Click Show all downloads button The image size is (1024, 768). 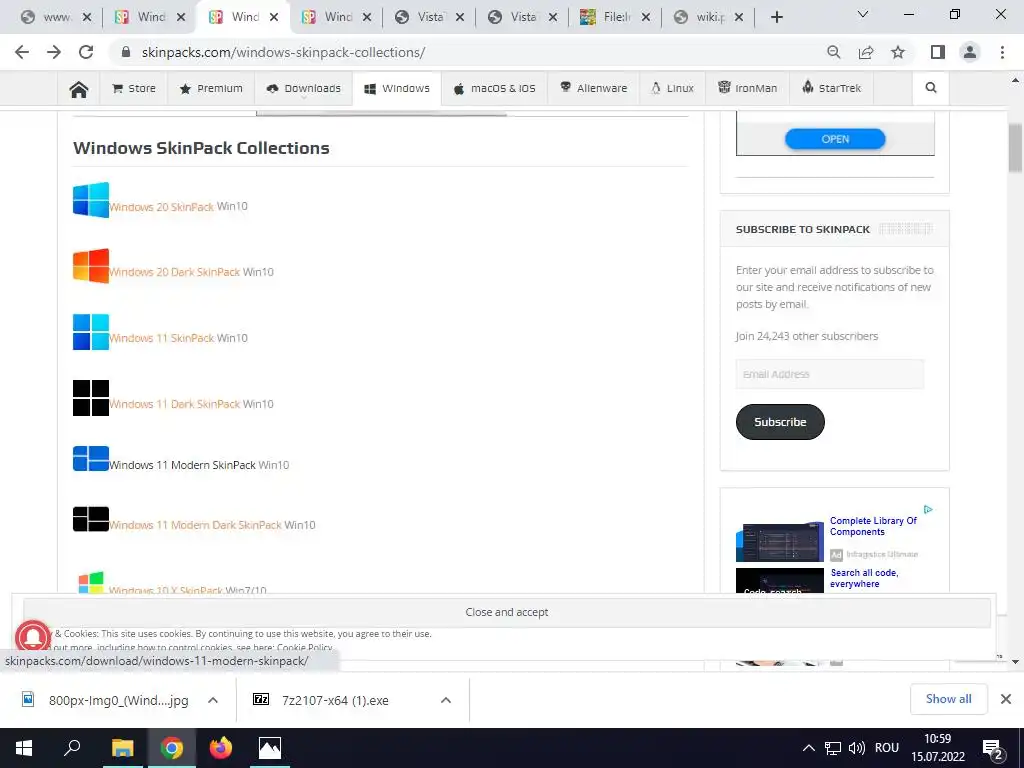[x=948, y=699]
